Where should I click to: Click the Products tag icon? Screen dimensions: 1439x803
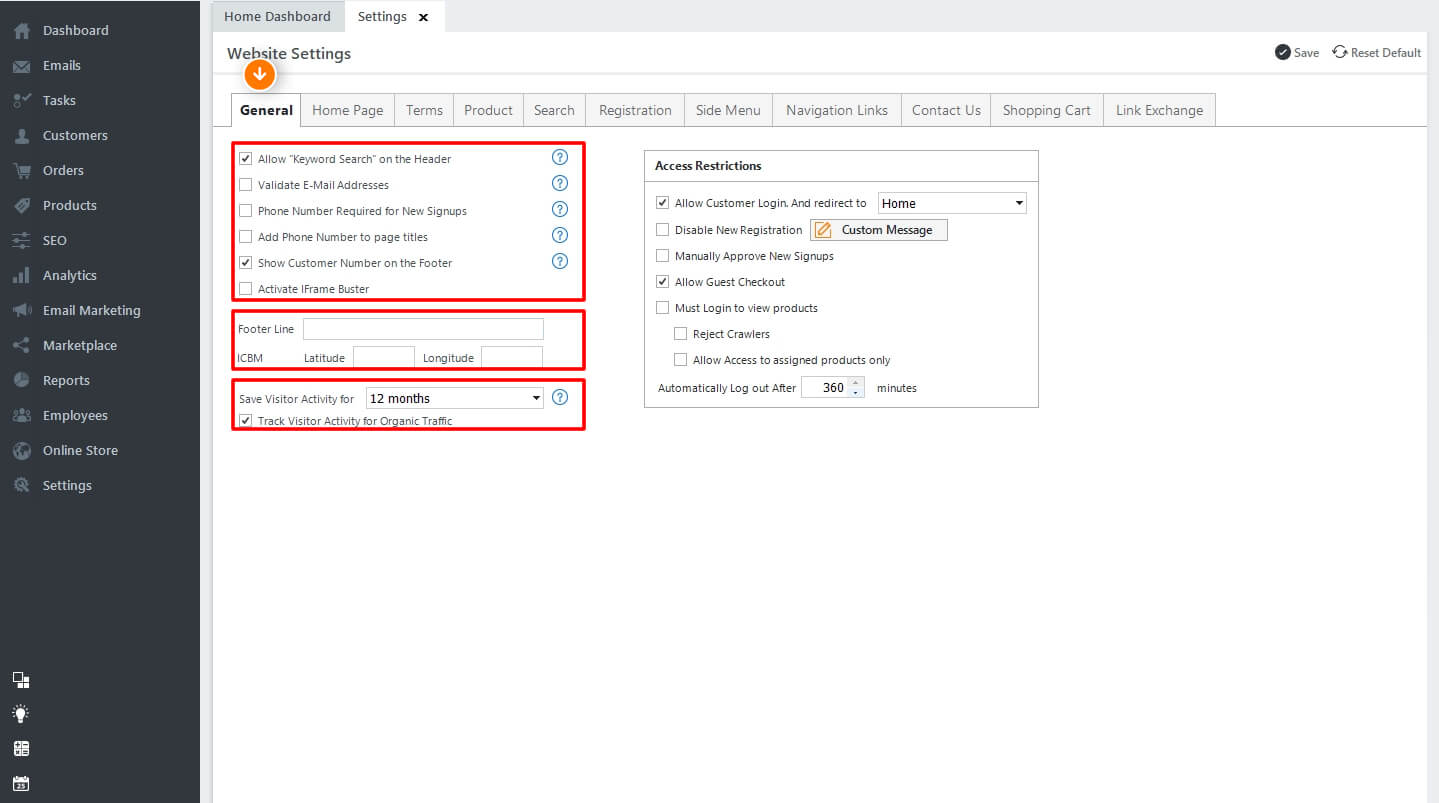[21, 206]
